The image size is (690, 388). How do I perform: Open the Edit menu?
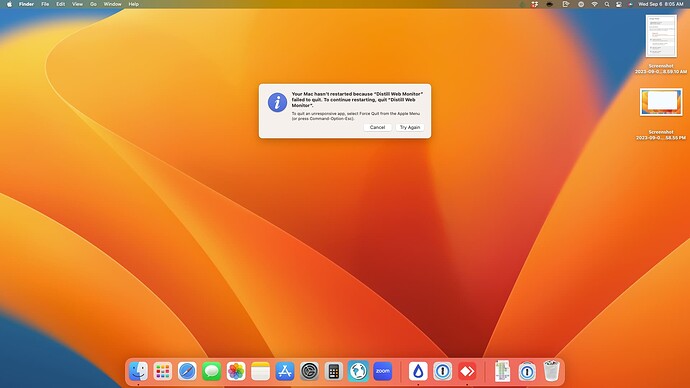coord(61,4)
